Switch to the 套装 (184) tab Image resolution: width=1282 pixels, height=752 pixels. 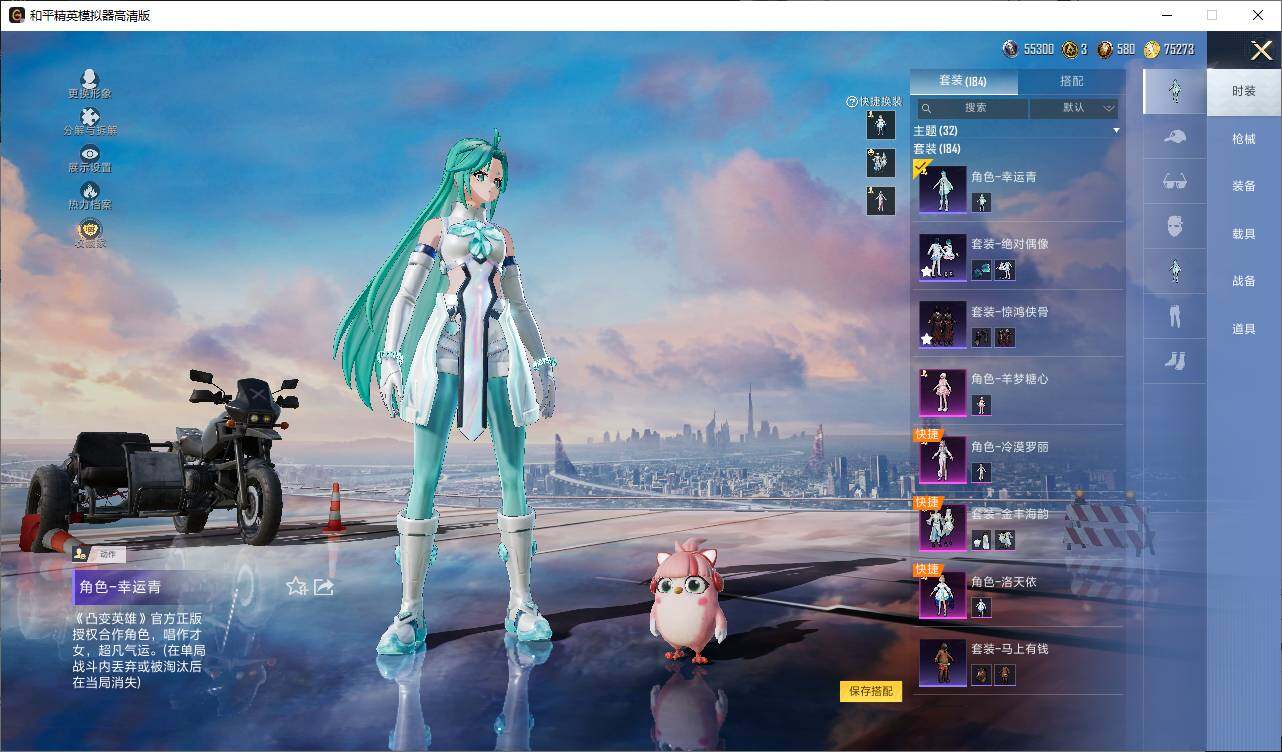(x=963, y=82)
